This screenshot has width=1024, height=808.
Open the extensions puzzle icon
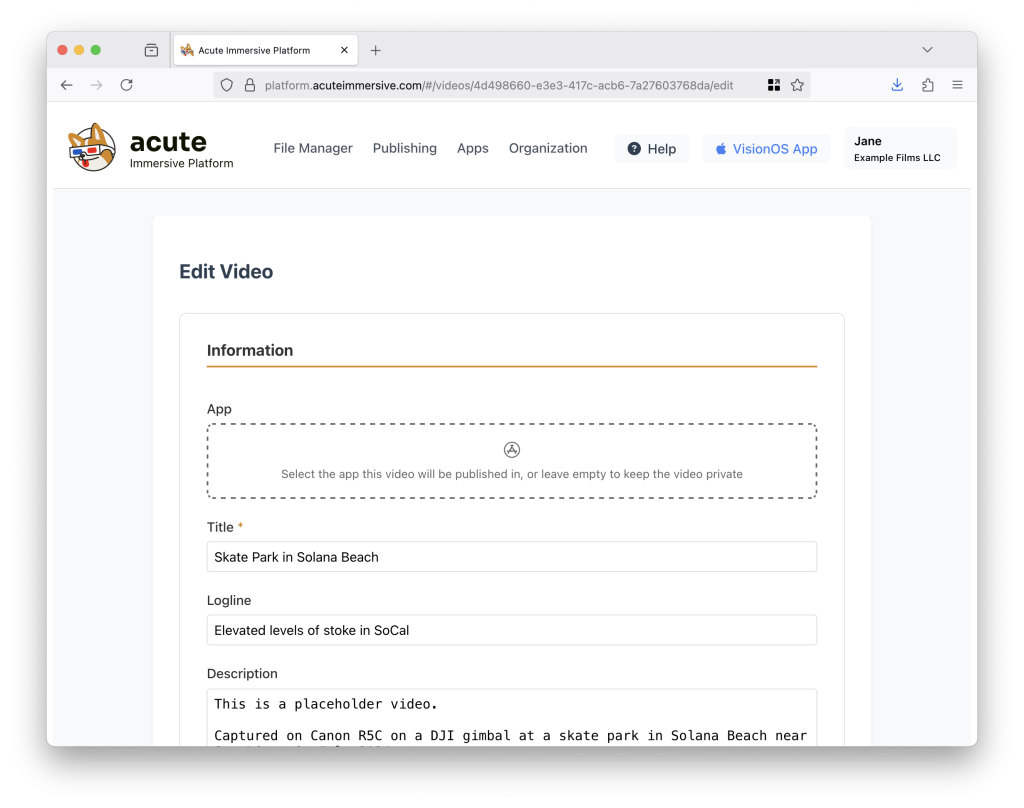click(x=927, y=85)
